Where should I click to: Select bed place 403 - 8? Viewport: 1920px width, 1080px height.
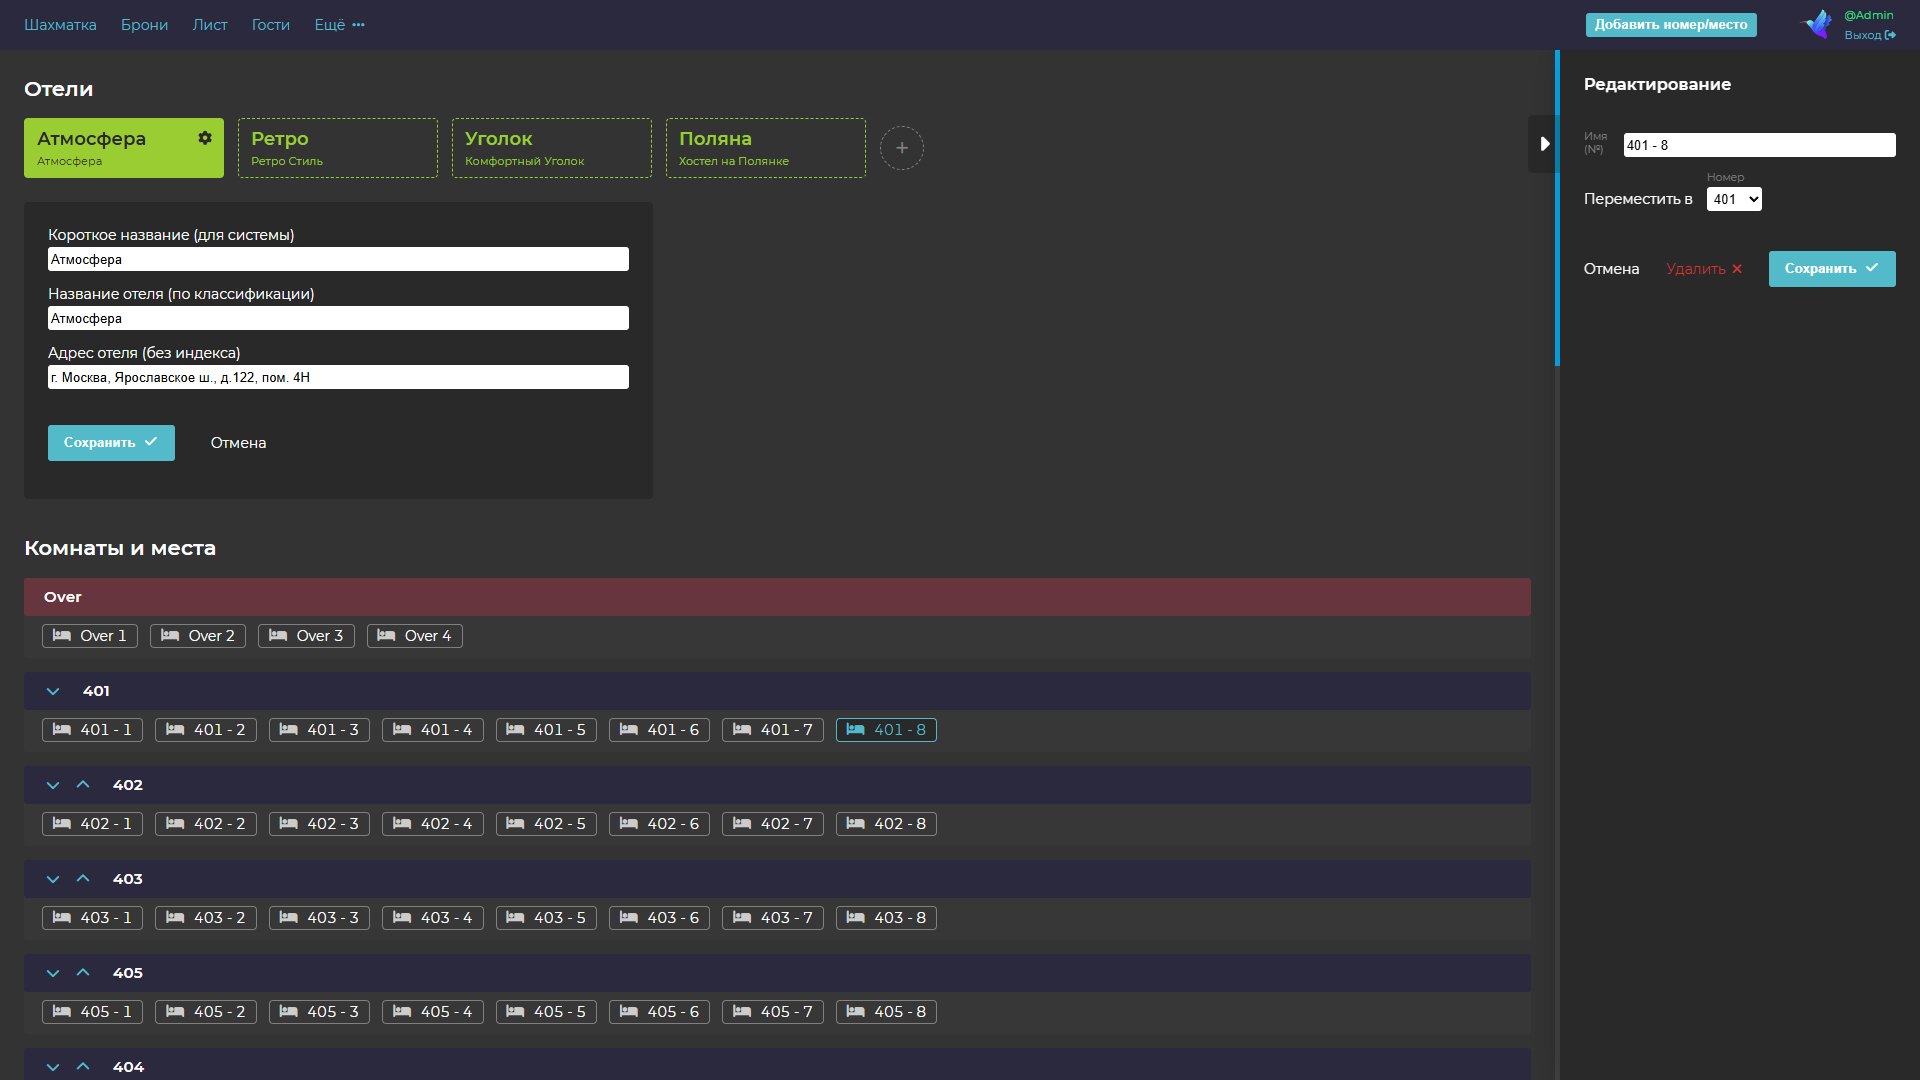(x=886, y=918)
